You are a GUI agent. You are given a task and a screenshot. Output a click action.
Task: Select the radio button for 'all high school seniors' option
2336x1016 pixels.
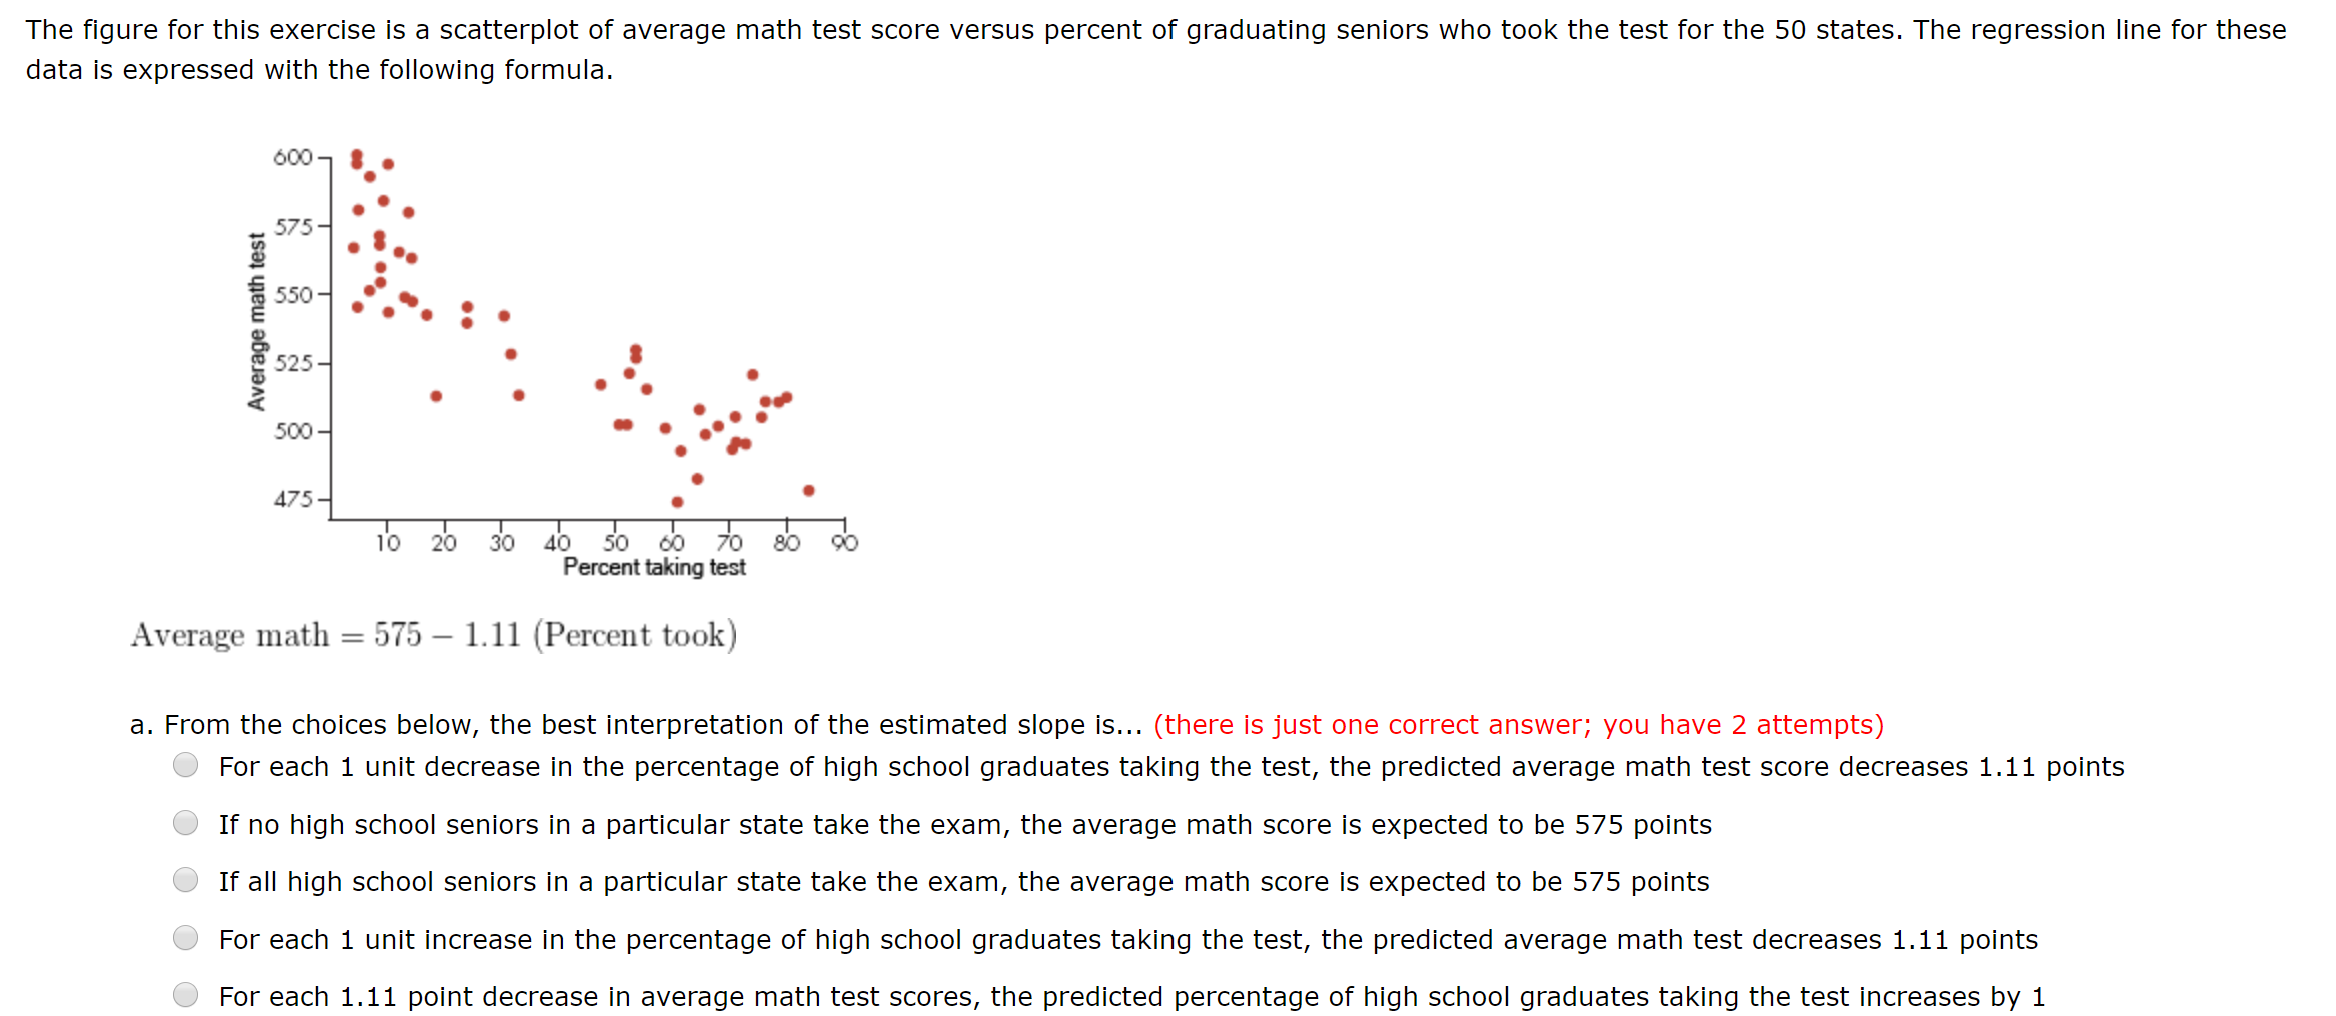click(186, 880)
